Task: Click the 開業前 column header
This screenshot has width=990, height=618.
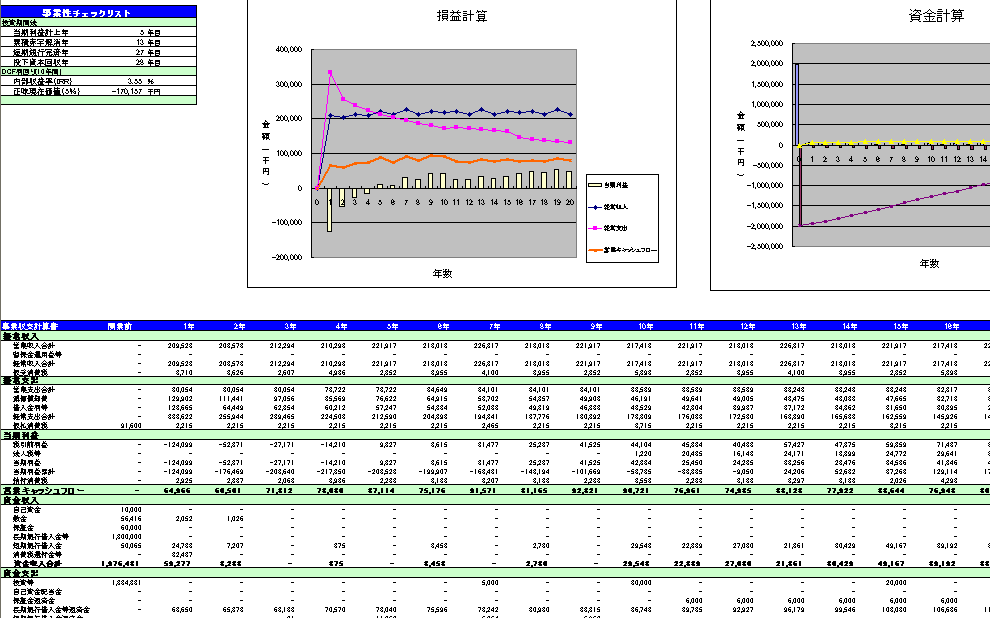Action: tap(119, 326)
